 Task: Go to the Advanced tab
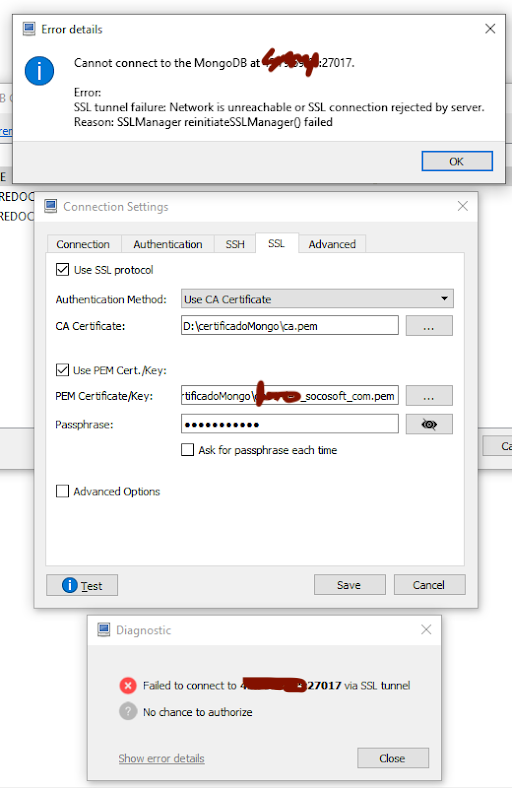[x=332, y=244]
